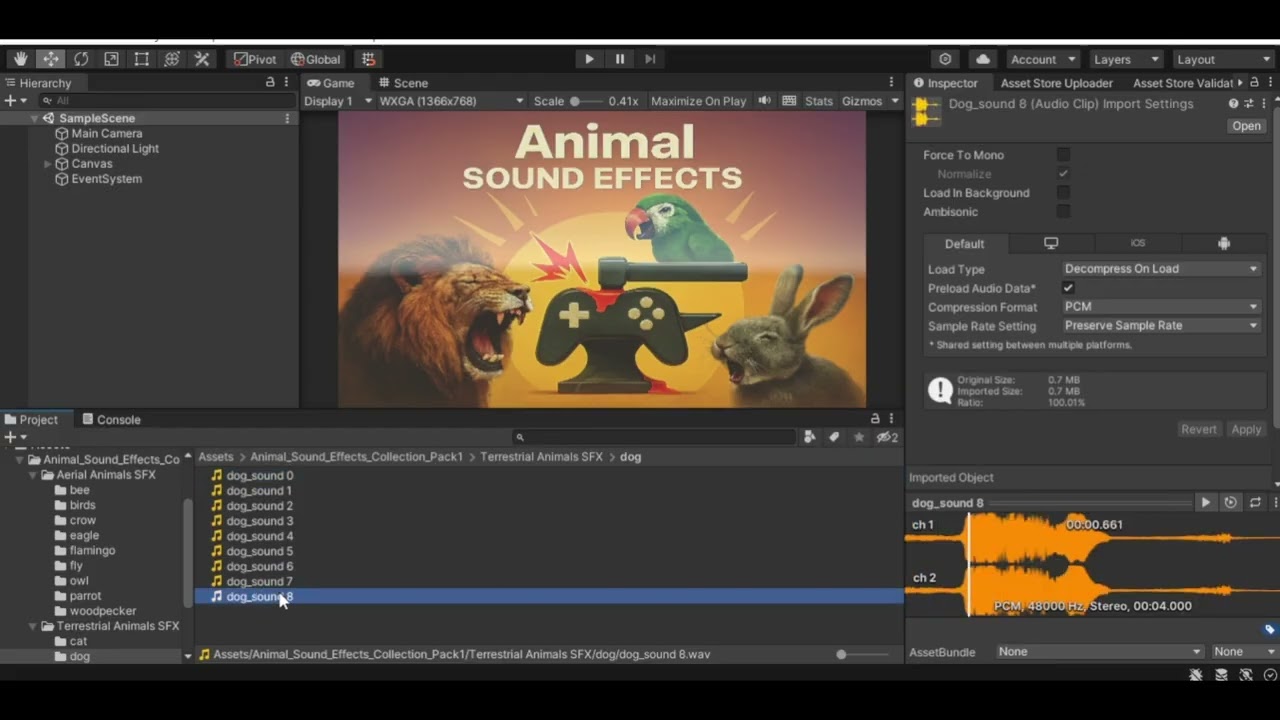This screenshot has height=720, width=1280.
Task: Open Load Type dropdown
Action: click(x=1161, y=269)
